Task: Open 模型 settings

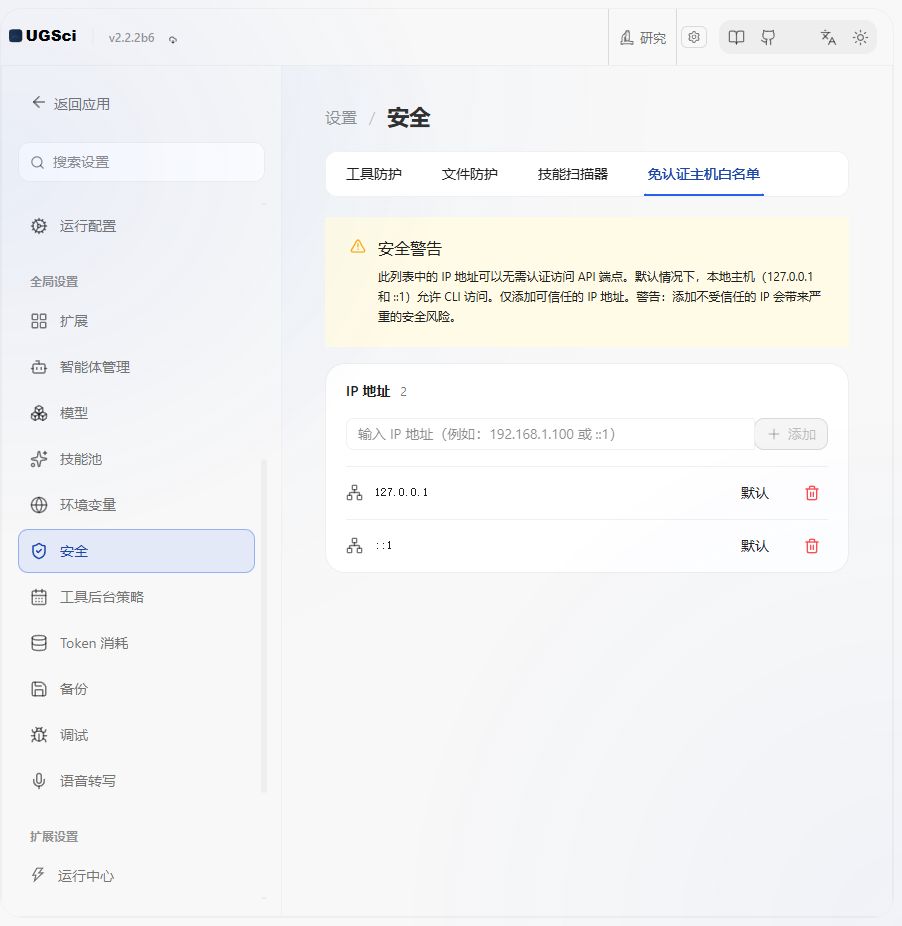Action: pos(136,413)
